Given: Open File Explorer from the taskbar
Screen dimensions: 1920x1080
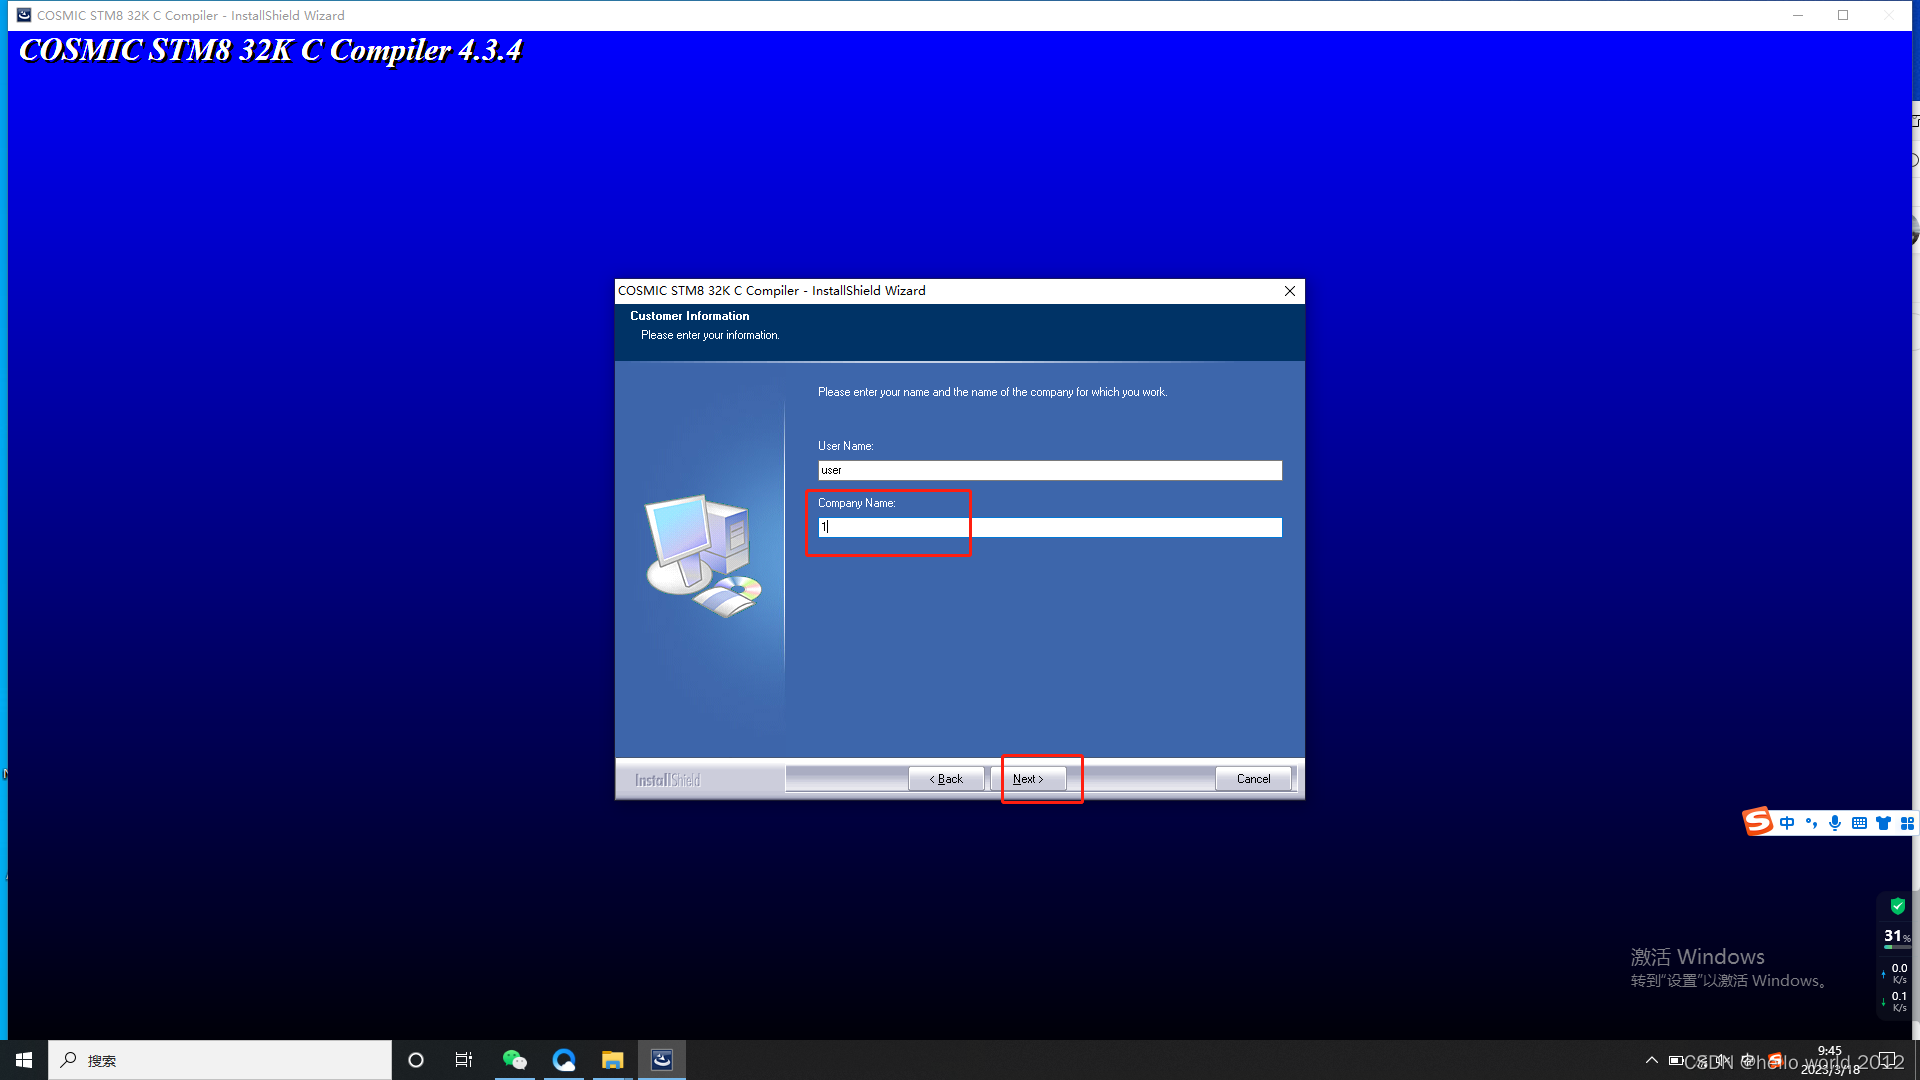Looking at the screenshot, I should click(x=612, y=1060).
